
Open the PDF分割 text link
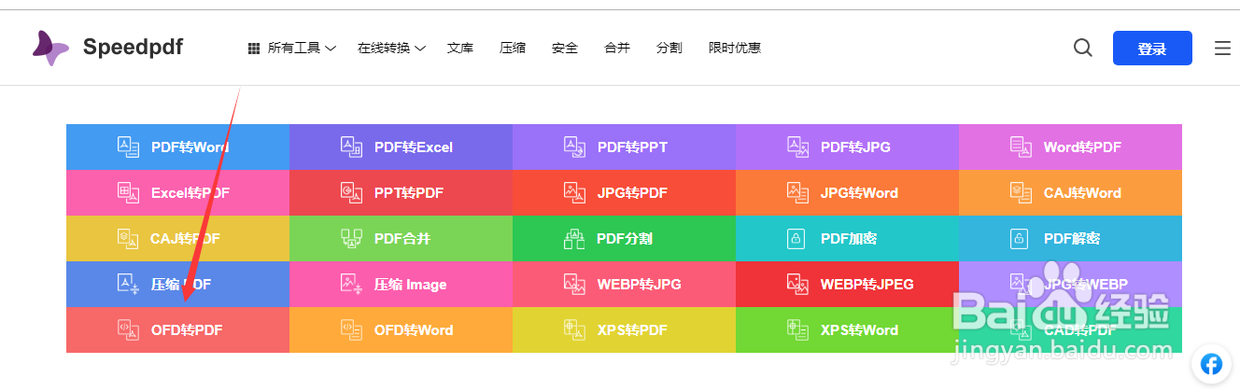click(625, 238)
